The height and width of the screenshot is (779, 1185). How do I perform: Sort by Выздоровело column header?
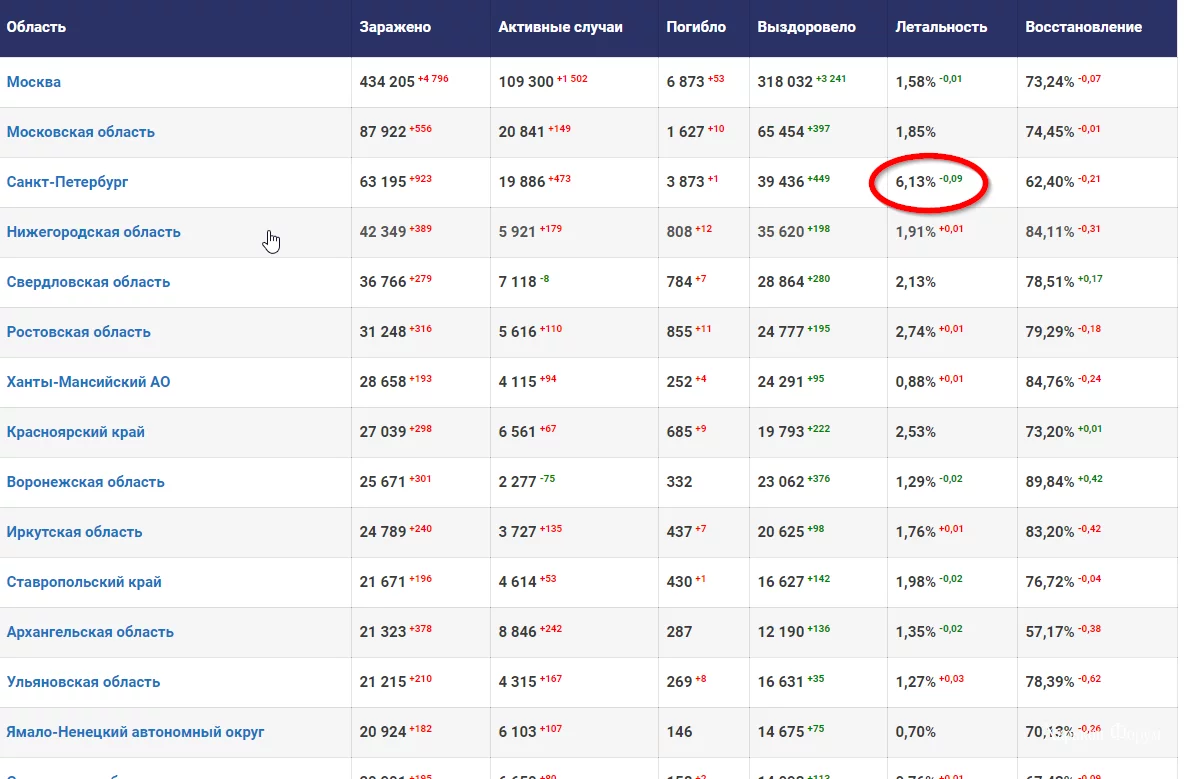point(806,27)
